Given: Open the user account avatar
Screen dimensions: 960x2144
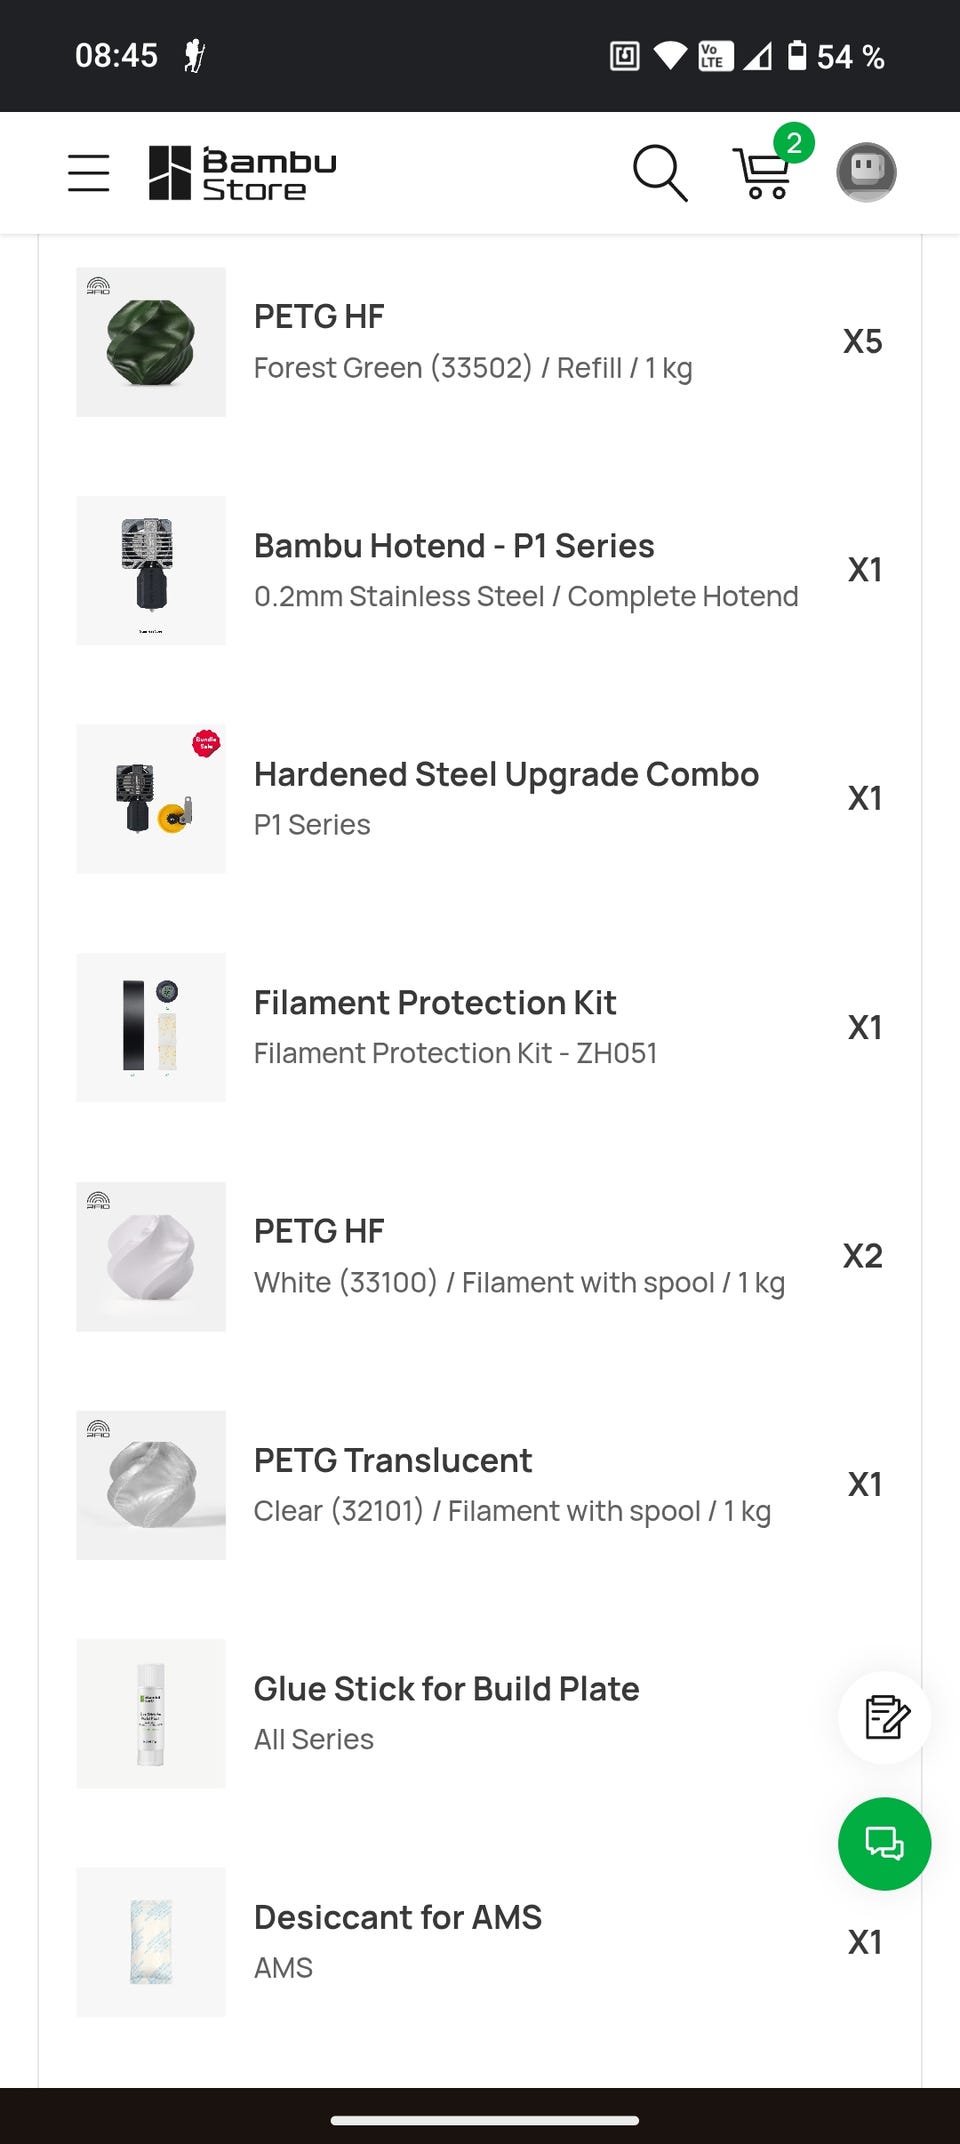Looking at the screenshot, I should pos(866,173).
